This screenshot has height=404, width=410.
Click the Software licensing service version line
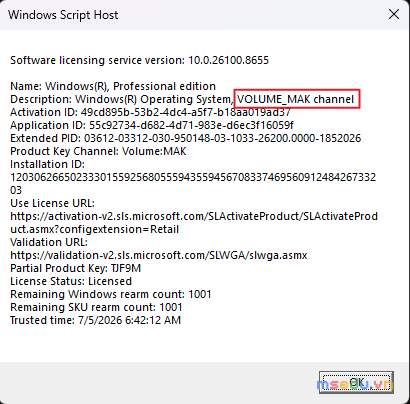tap(139, 60)
